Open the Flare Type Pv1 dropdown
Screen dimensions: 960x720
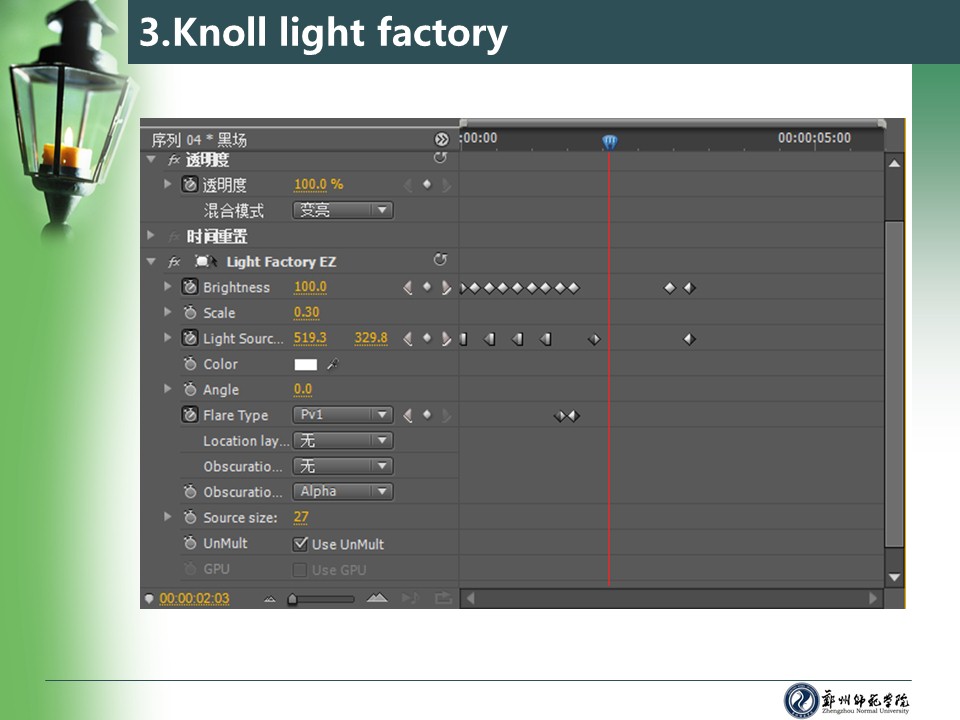[x=343, y=414]
